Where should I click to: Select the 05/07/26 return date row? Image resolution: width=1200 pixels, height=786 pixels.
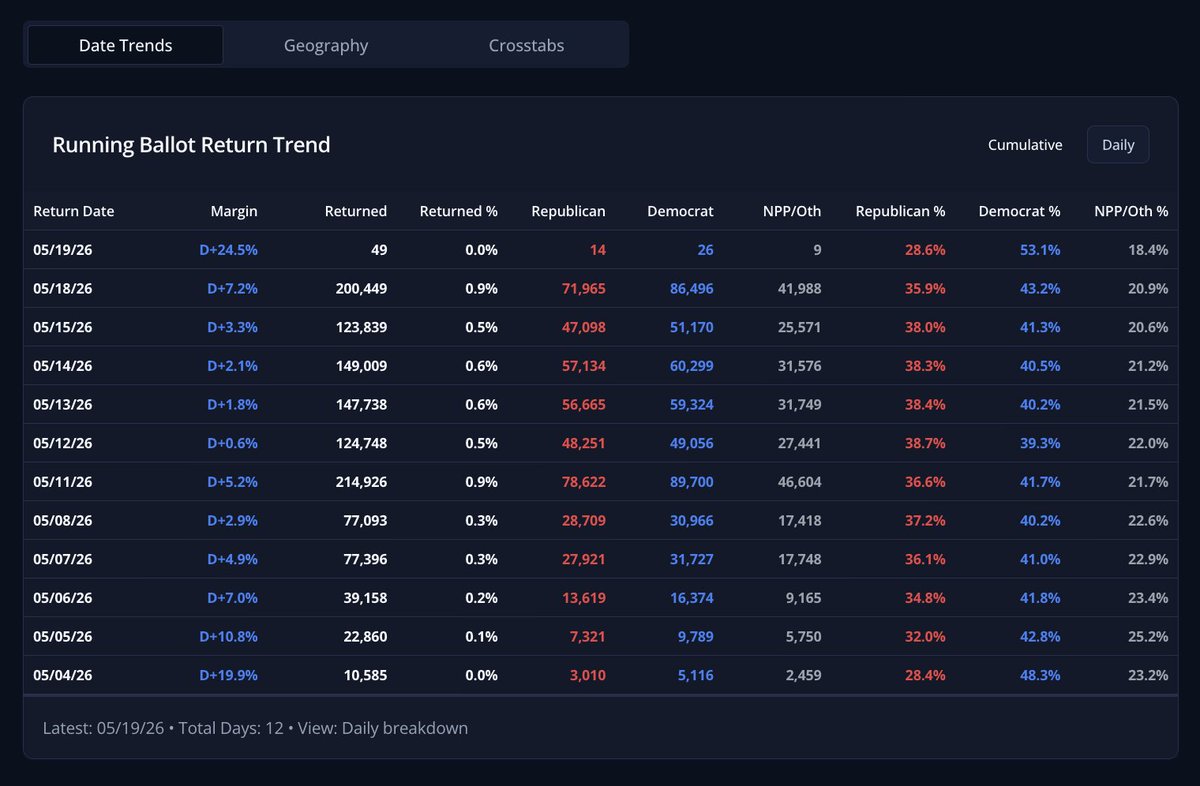pyautogui.click(x=600, y=559)
